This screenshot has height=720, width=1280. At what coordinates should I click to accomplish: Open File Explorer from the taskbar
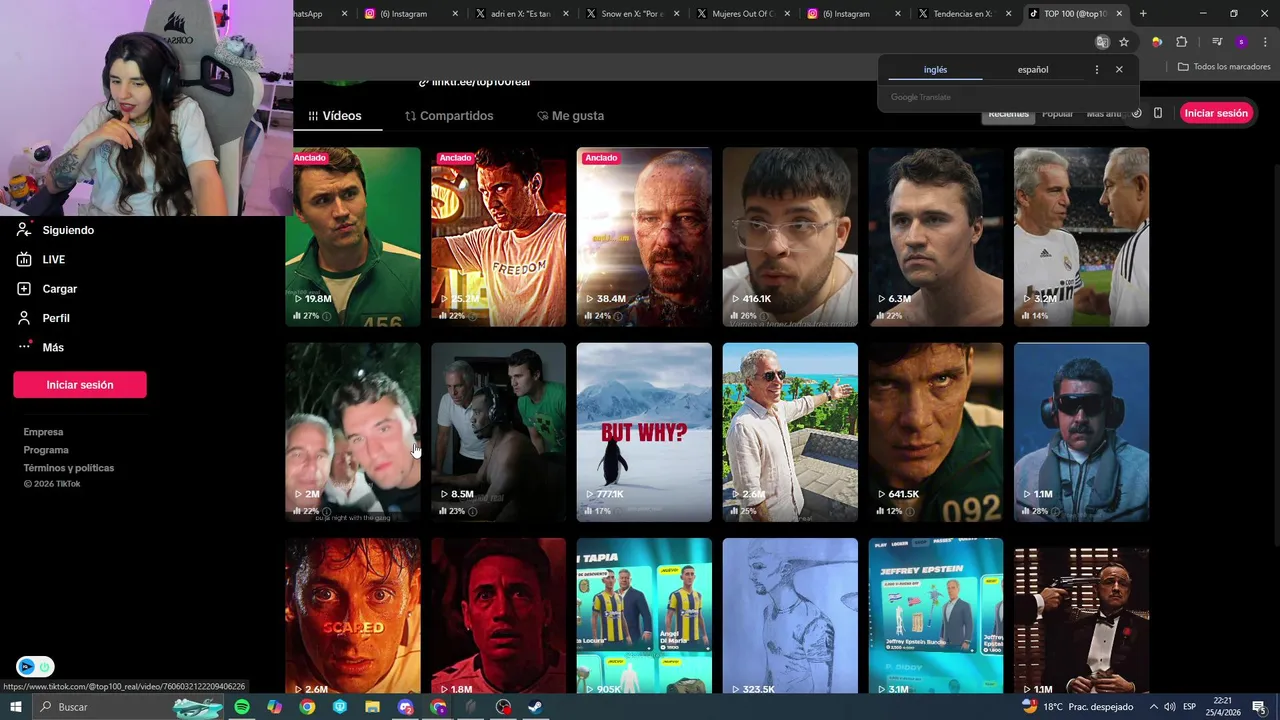pos(372,707)
